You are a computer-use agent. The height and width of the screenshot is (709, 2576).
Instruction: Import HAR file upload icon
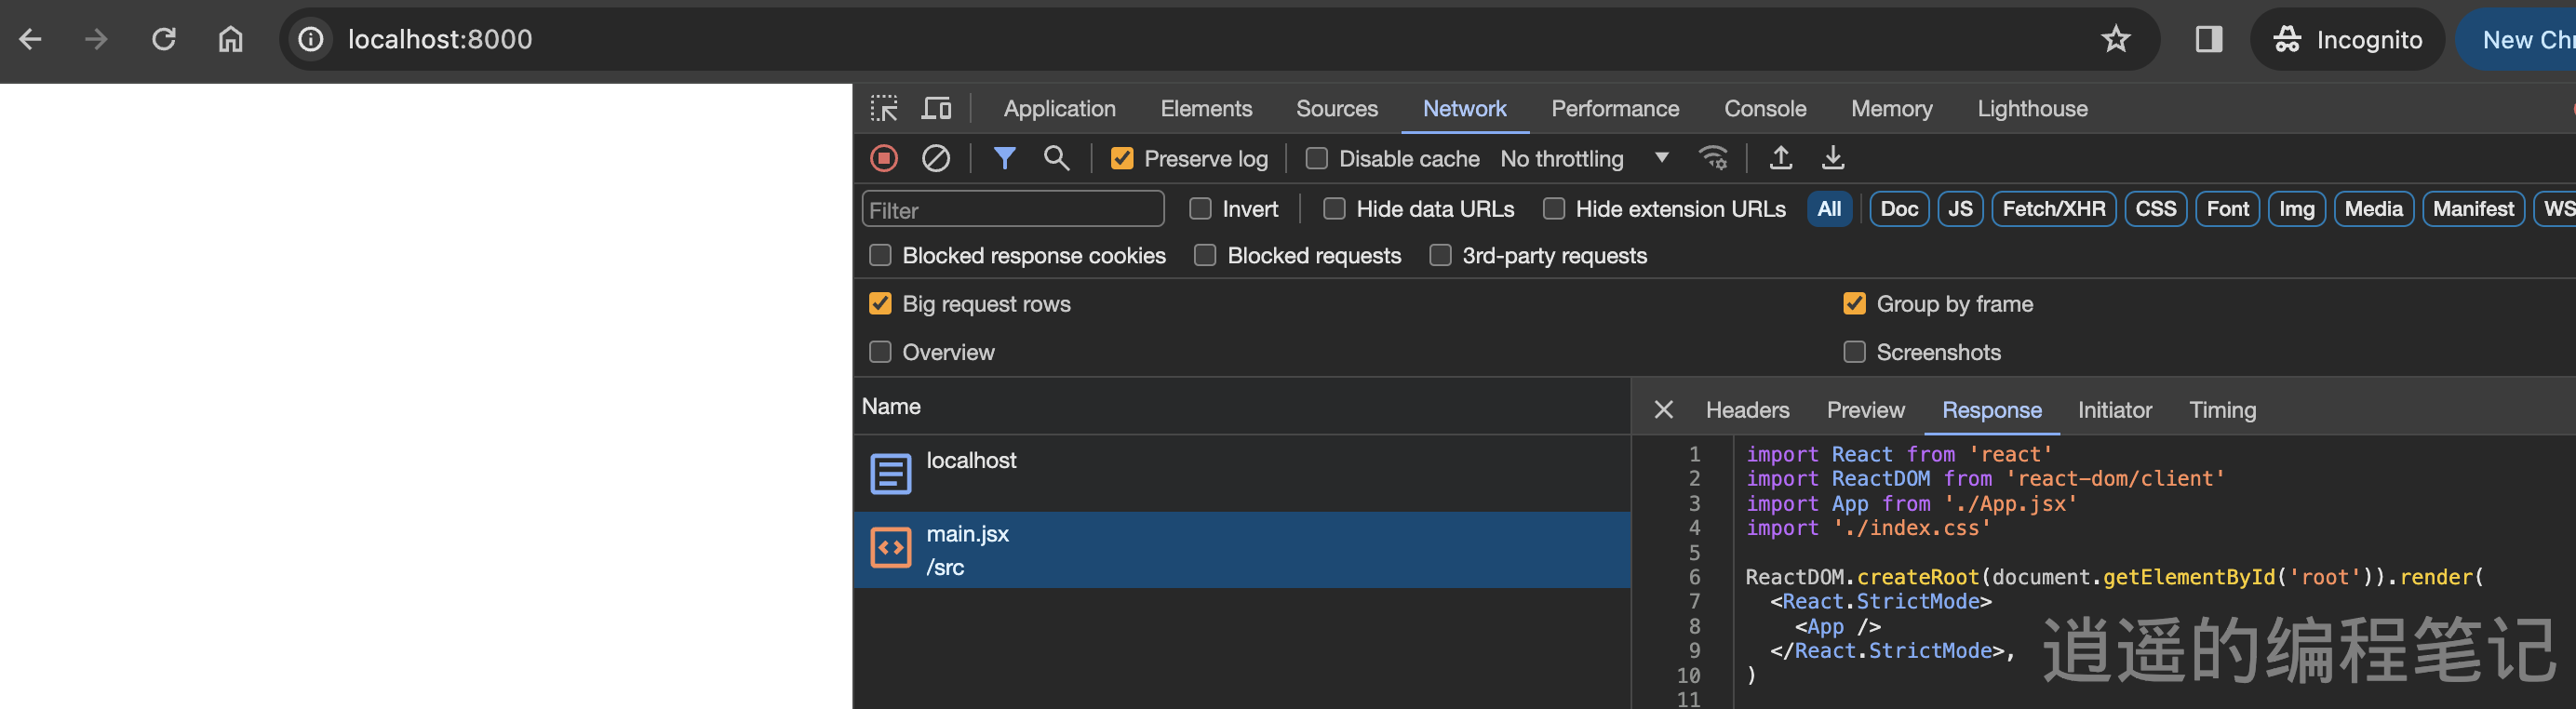(1781, 158)
